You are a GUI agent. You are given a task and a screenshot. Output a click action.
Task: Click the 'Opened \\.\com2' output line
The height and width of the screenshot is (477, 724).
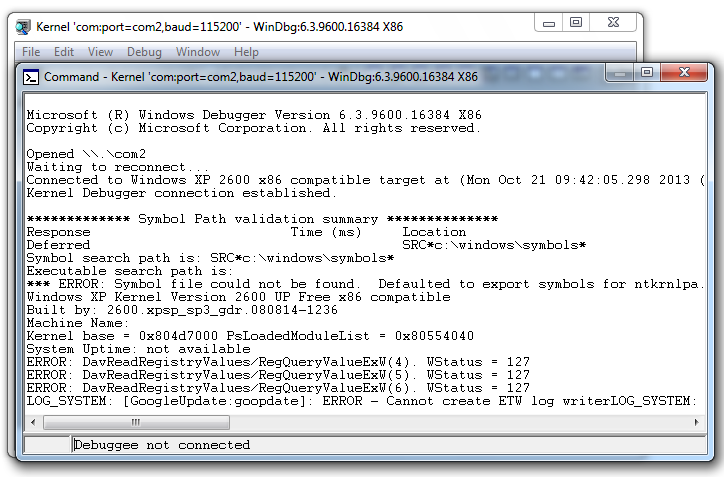pyautogui.click(x=86, y=154)
